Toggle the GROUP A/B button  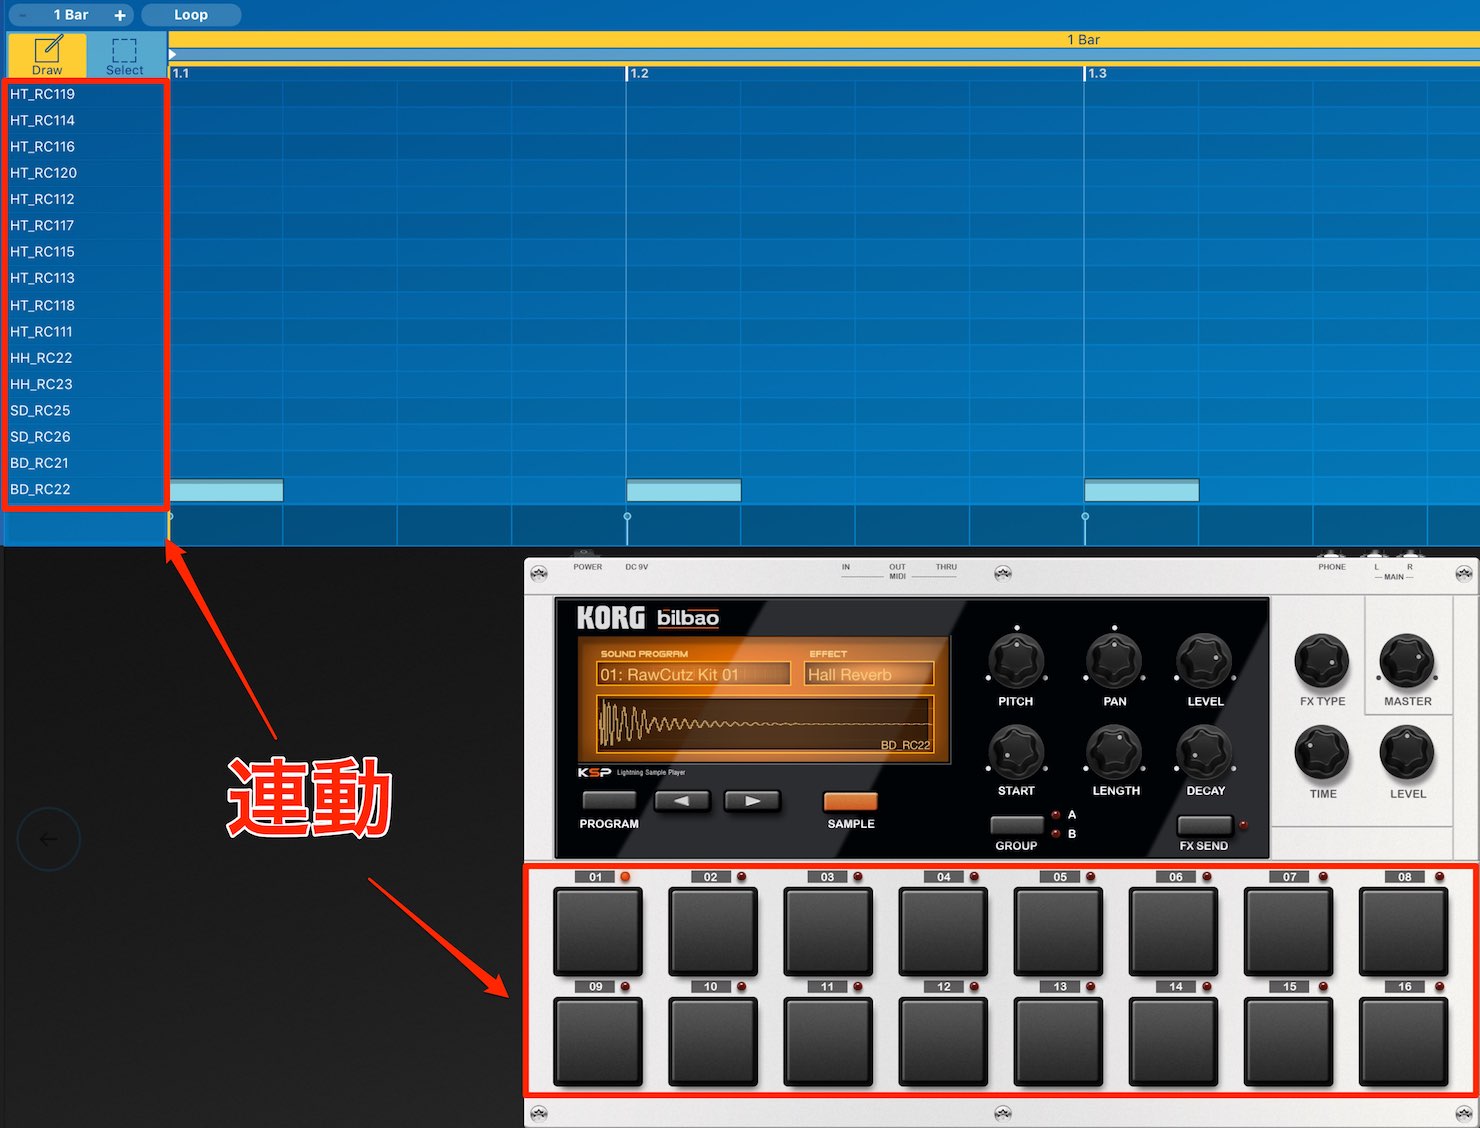pos(1016,825)
